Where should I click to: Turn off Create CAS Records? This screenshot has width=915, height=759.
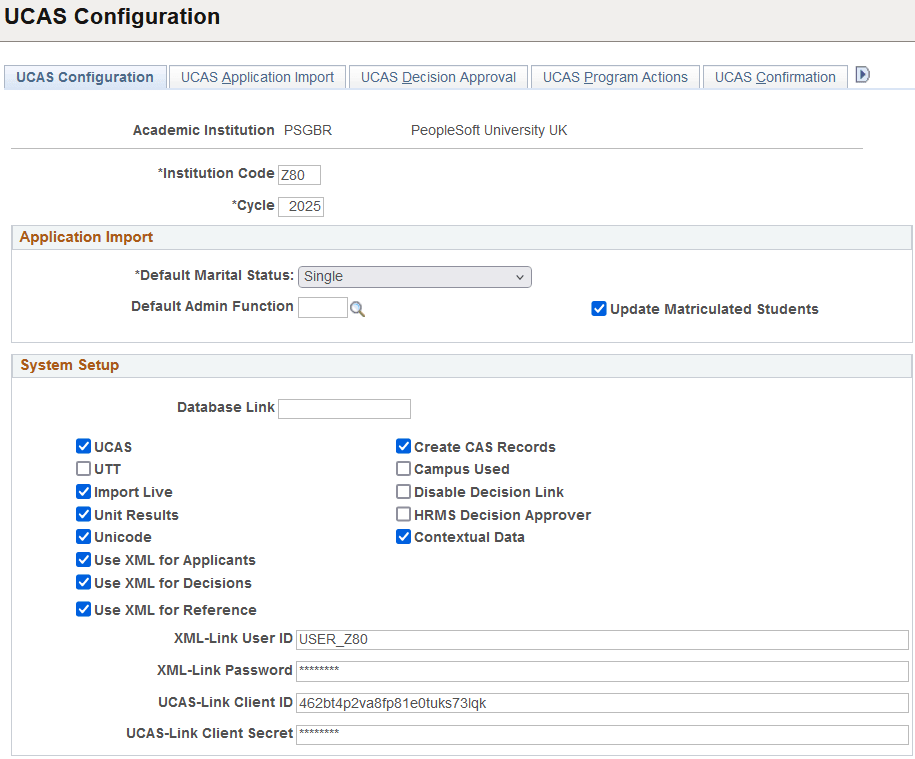[x=403, y=446]
